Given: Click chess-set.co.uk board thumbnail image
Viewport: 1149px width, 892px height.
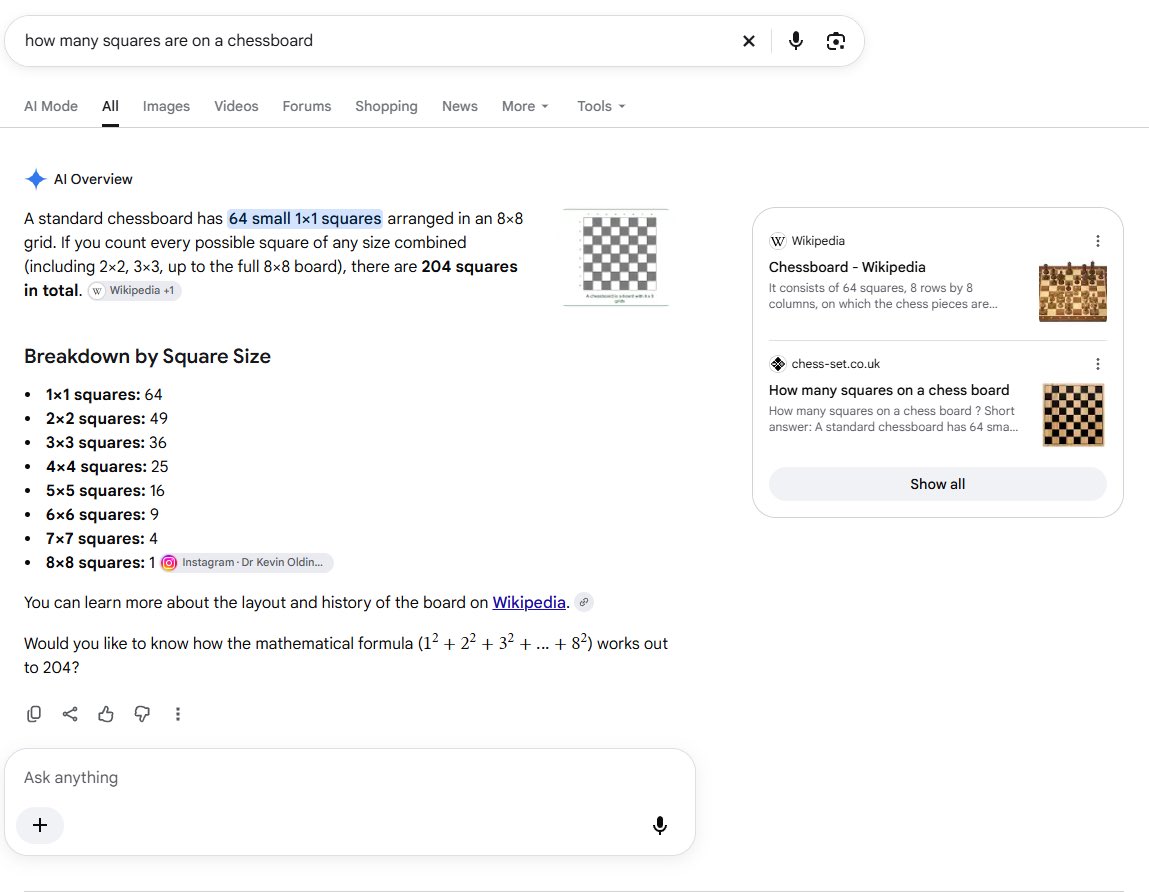Looking at the screenshot, I should (1073, 415).
